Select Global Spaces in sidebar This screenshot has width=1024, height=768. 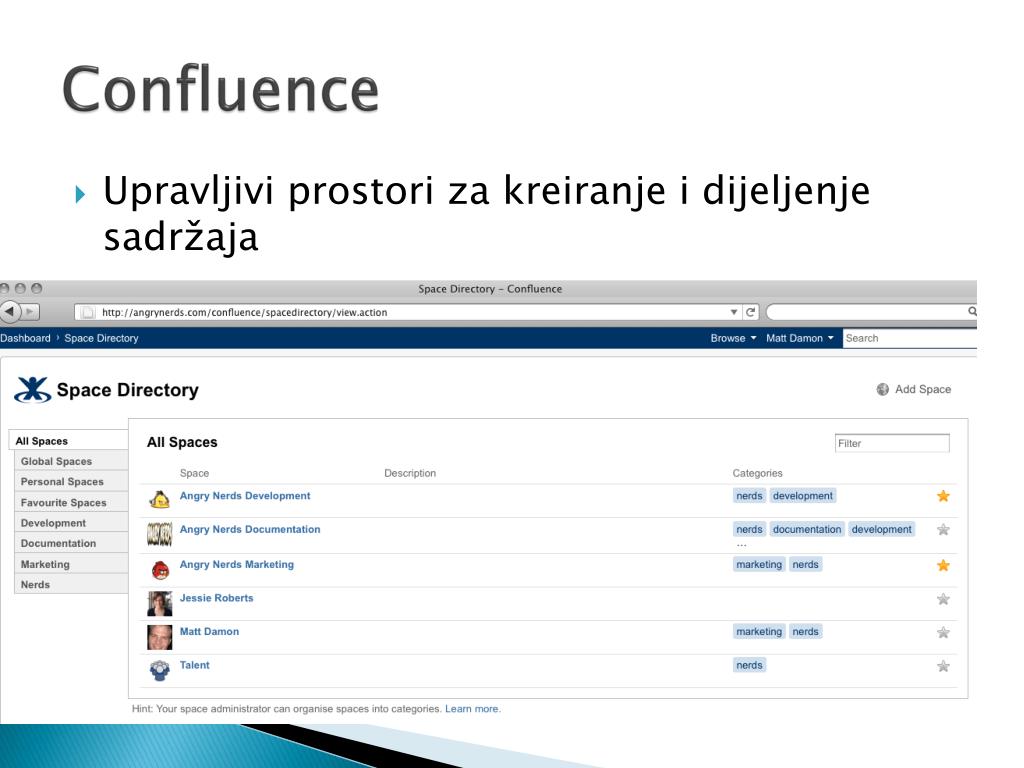(71, 461)
